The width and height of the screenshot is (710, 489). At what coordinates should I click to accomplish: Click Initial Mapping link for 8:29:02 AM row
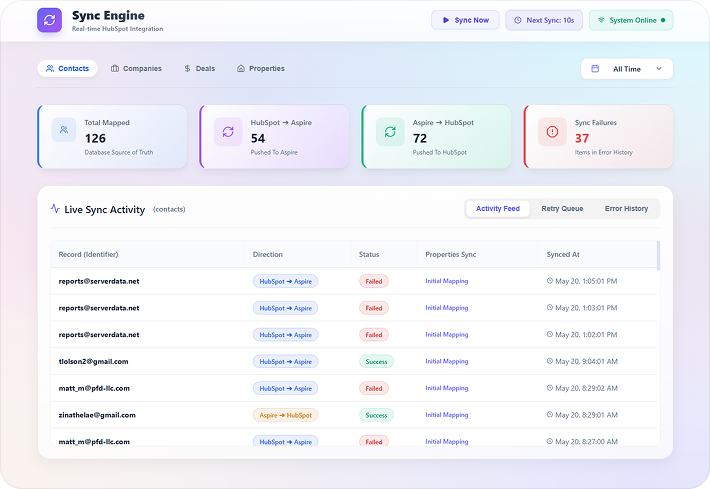click(446, 388)
